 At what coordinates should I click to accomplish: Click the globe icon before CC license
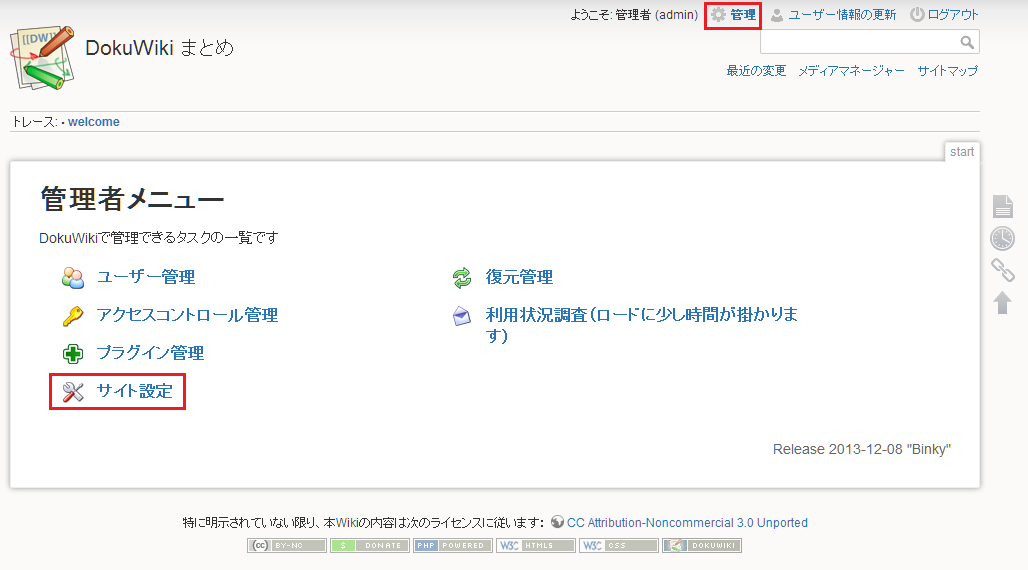[557, 522]
